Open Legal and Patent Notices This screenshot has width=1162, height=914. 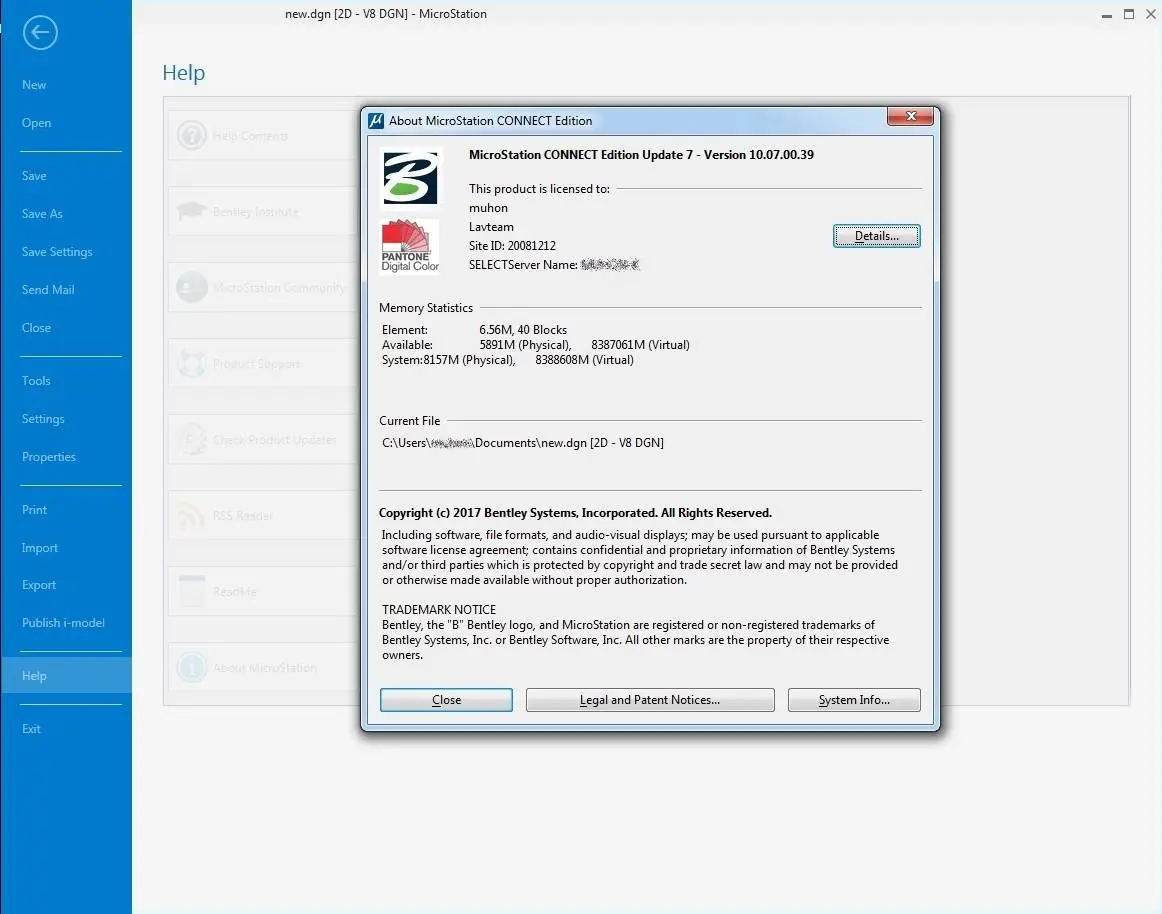[x=650, y=700]
